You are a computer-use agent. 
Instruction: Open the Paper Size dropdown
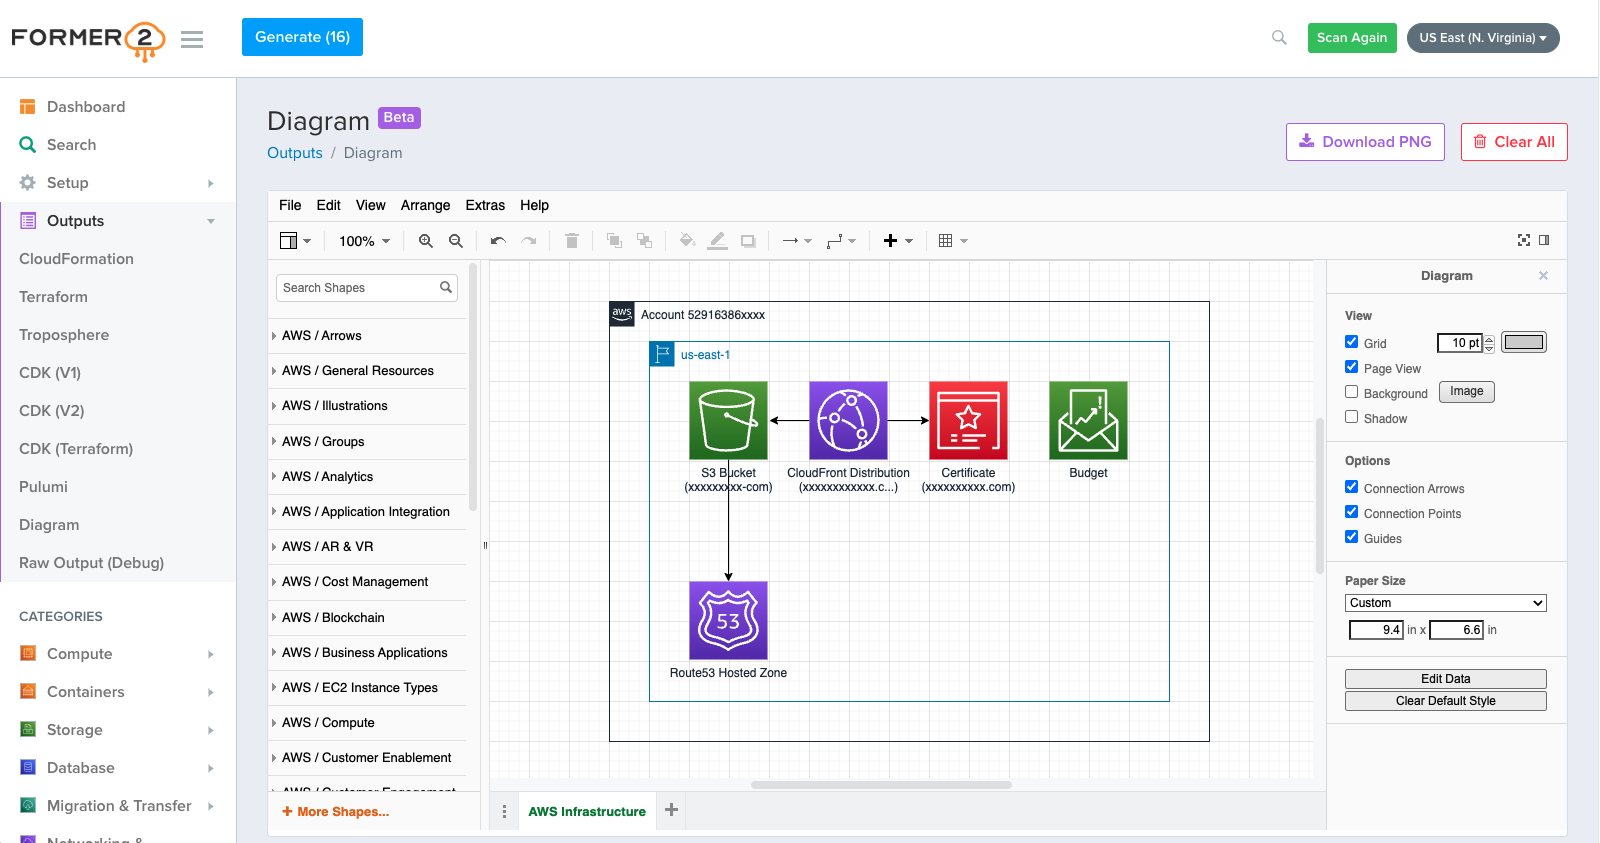tap(1445, 603)
